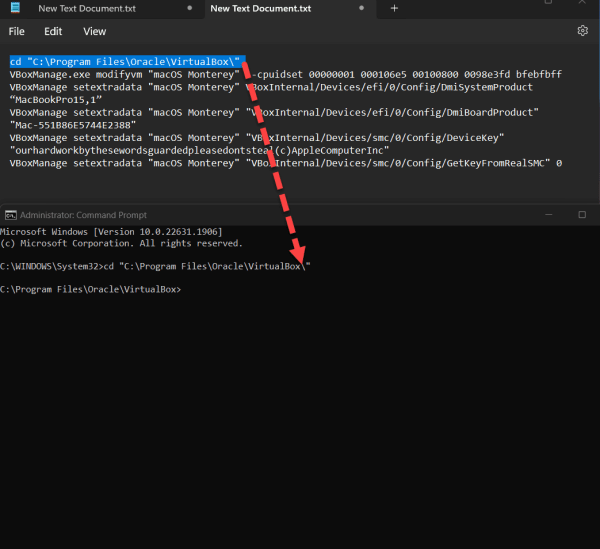Click the smc DeviceKey setextradata line
Screen dimensions: 600x549
(x=257, y=138)
